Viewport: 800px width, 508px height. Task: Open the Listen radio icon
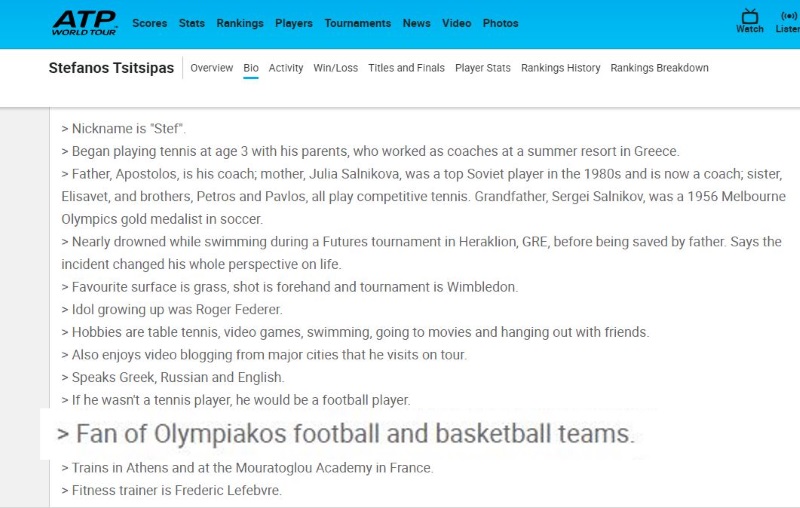(x=788, y=21)
